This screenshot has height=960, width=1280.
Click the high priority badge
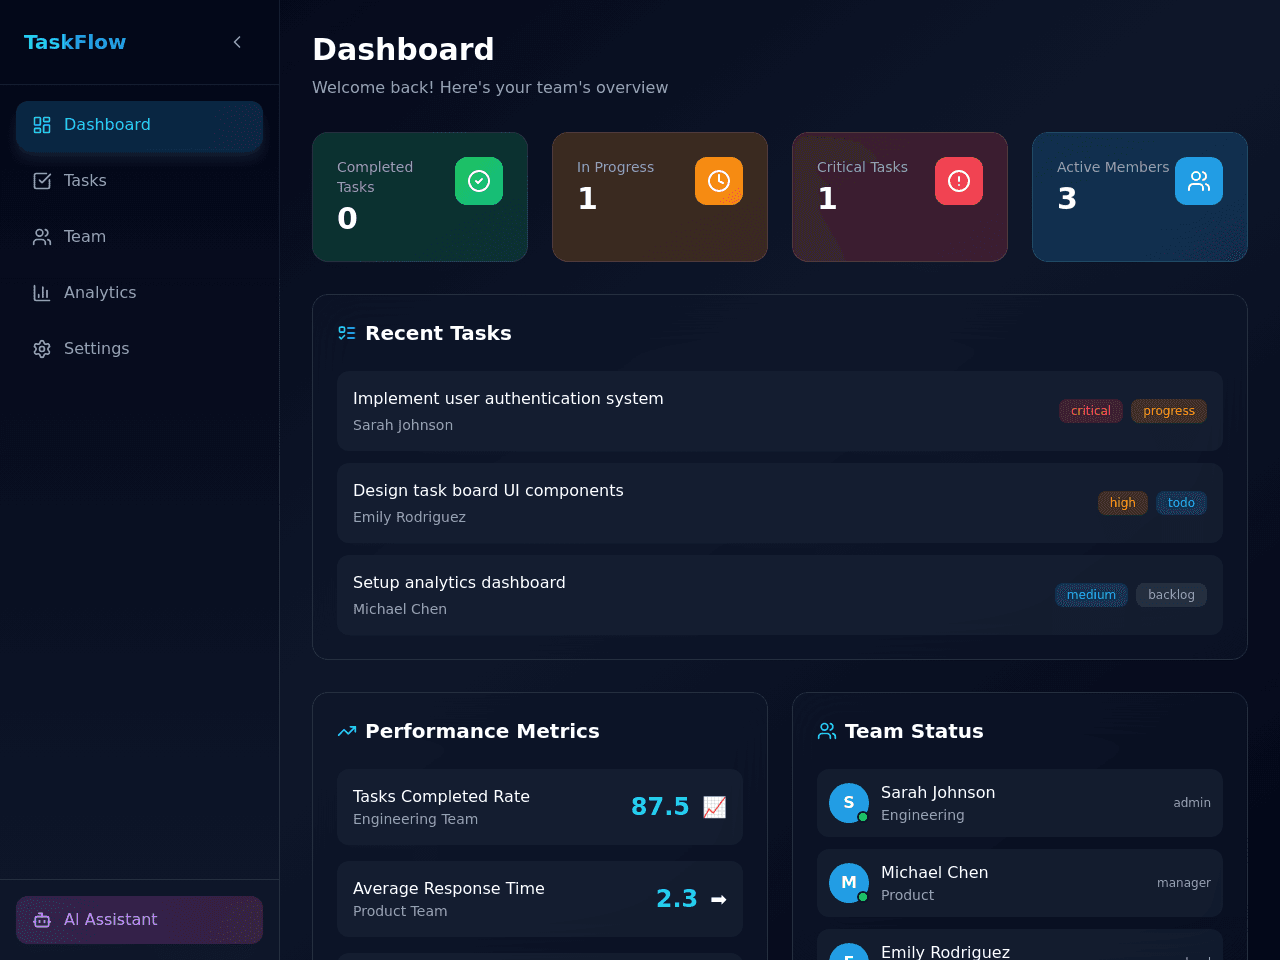[1123, 503]
